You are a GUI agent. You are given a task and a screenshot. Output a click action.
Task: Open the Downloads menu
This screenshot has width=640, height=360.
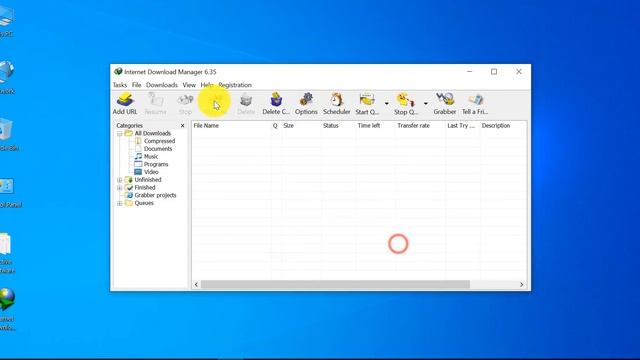pyautogui.click(x=162, y=85)
